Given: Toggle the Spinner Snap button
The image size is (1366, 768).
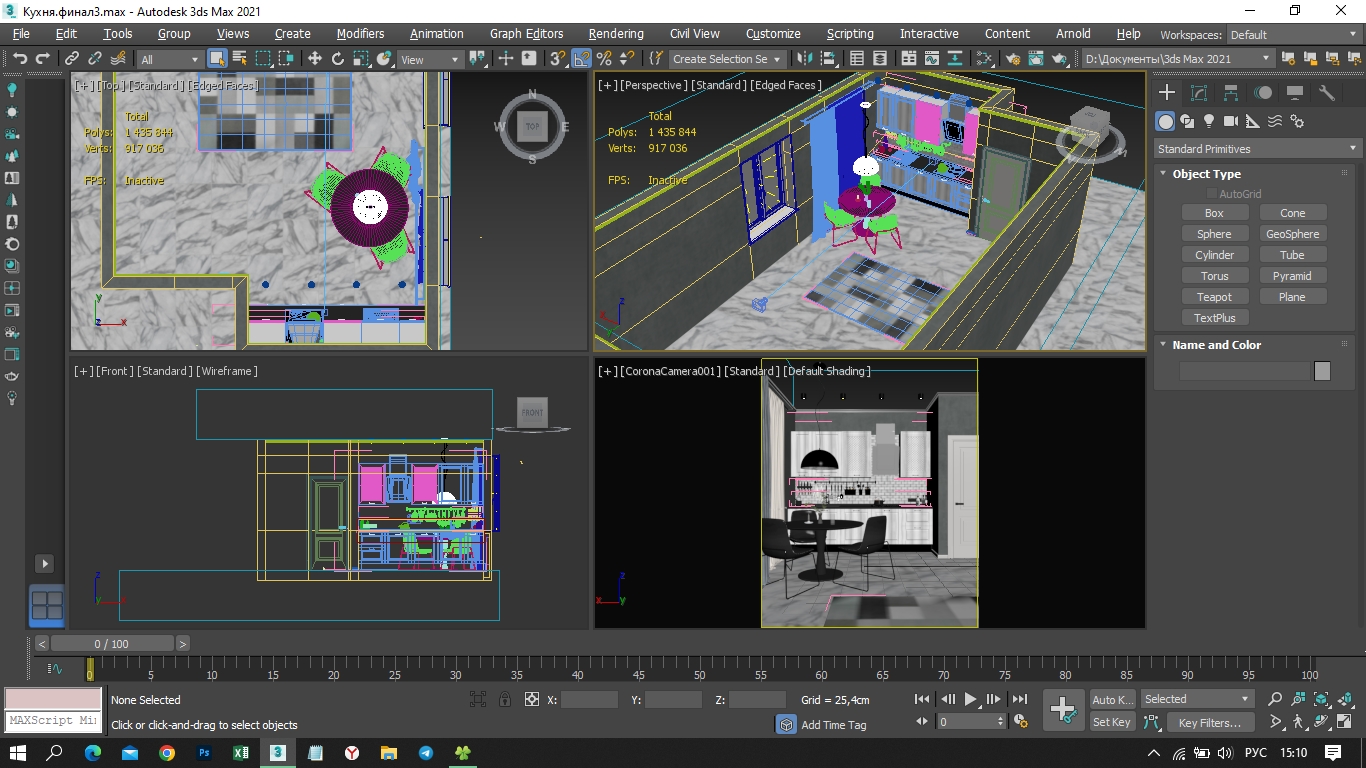Looking at the screenshot, I should click(x=627, y=59).
